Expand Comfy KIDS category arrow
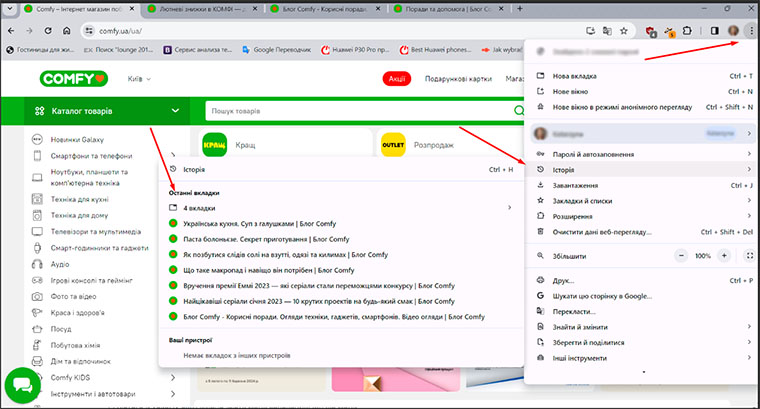 173,378
